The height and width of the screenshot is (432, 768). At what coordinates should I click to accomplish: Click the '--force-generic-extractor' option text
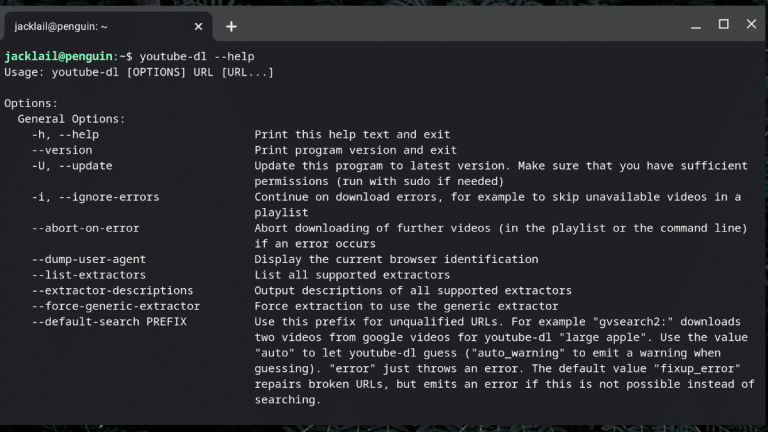pyautogui.click(x=116, y=306)
